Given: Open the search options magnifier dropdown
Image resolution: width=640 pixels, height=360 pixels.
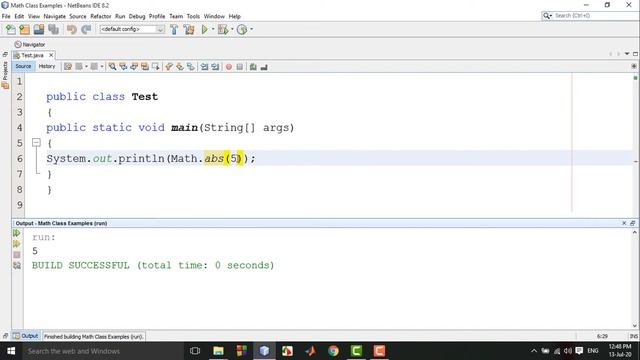Looking at the screenshot, I should coord(547,16).
